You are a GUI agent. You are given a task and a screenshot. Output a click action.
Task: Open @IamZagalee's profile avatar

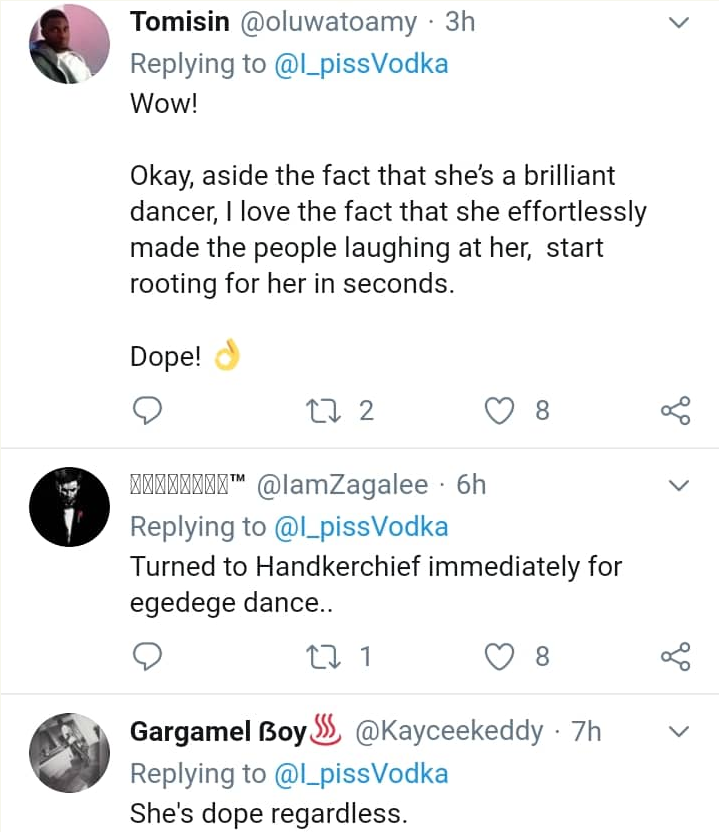pos(68,507)
